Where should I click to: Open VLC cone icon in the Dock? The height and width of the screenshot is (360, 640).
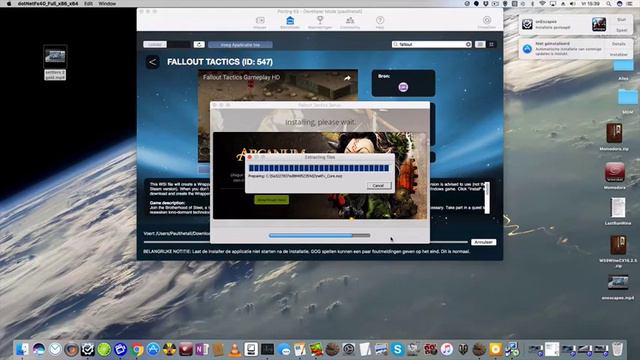pyautogui.click(x=235, y=349)
